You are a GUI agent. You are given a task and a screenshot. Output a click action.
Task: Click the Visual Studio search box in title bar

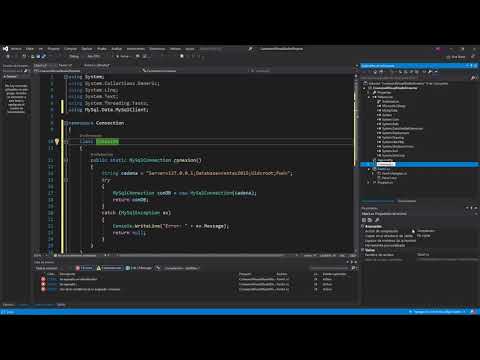coord(227,49)
